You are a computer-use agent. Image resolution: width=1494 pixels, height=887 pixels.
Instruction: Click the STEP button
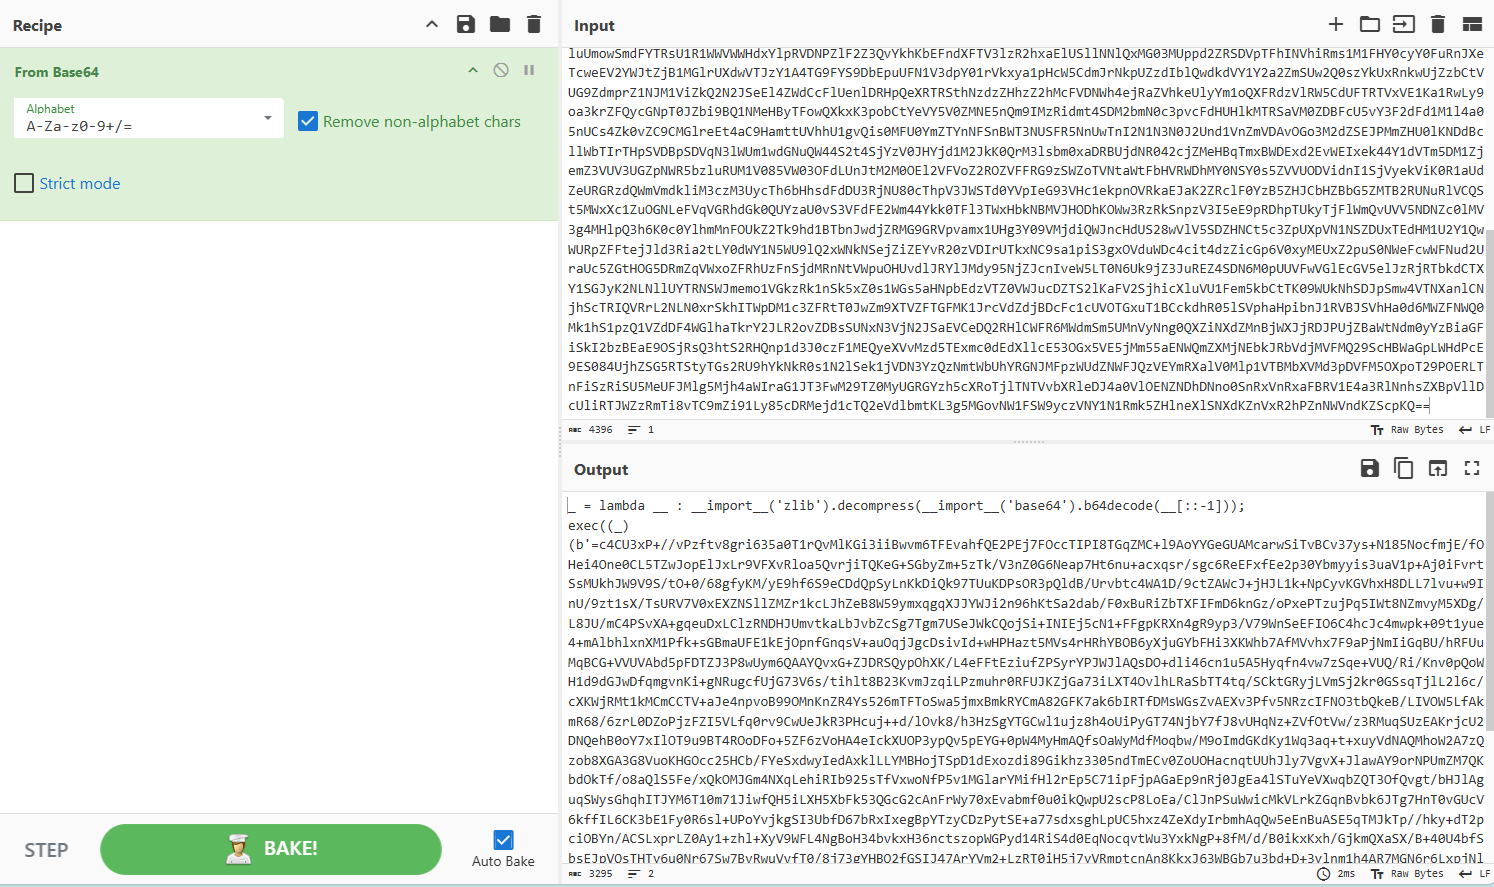tap(46, 850)
